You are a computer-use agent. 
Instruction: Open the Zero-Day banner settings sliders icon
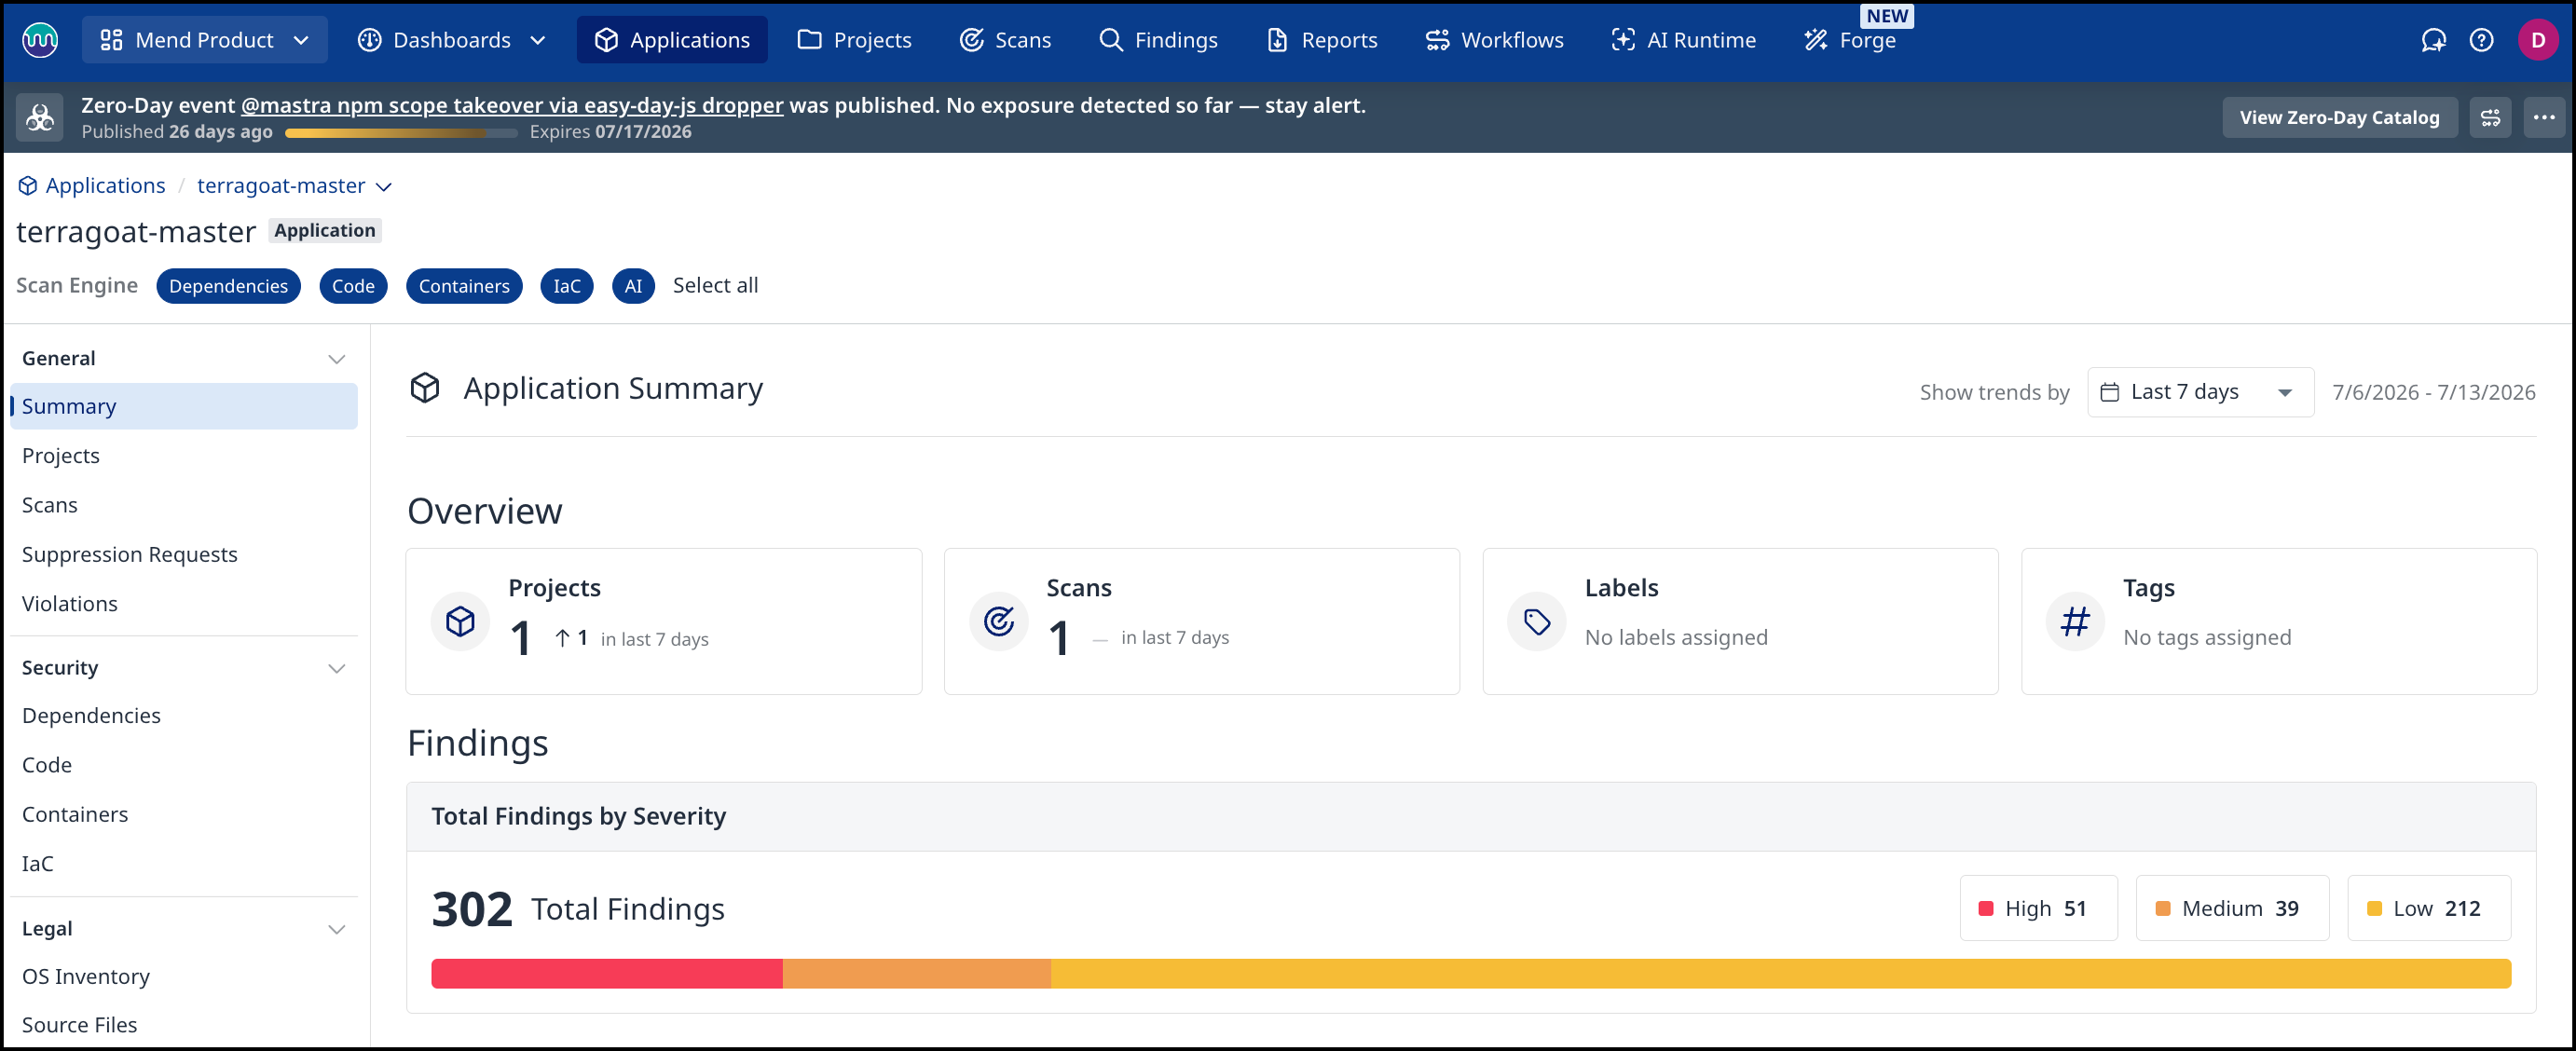point(2490,118)
